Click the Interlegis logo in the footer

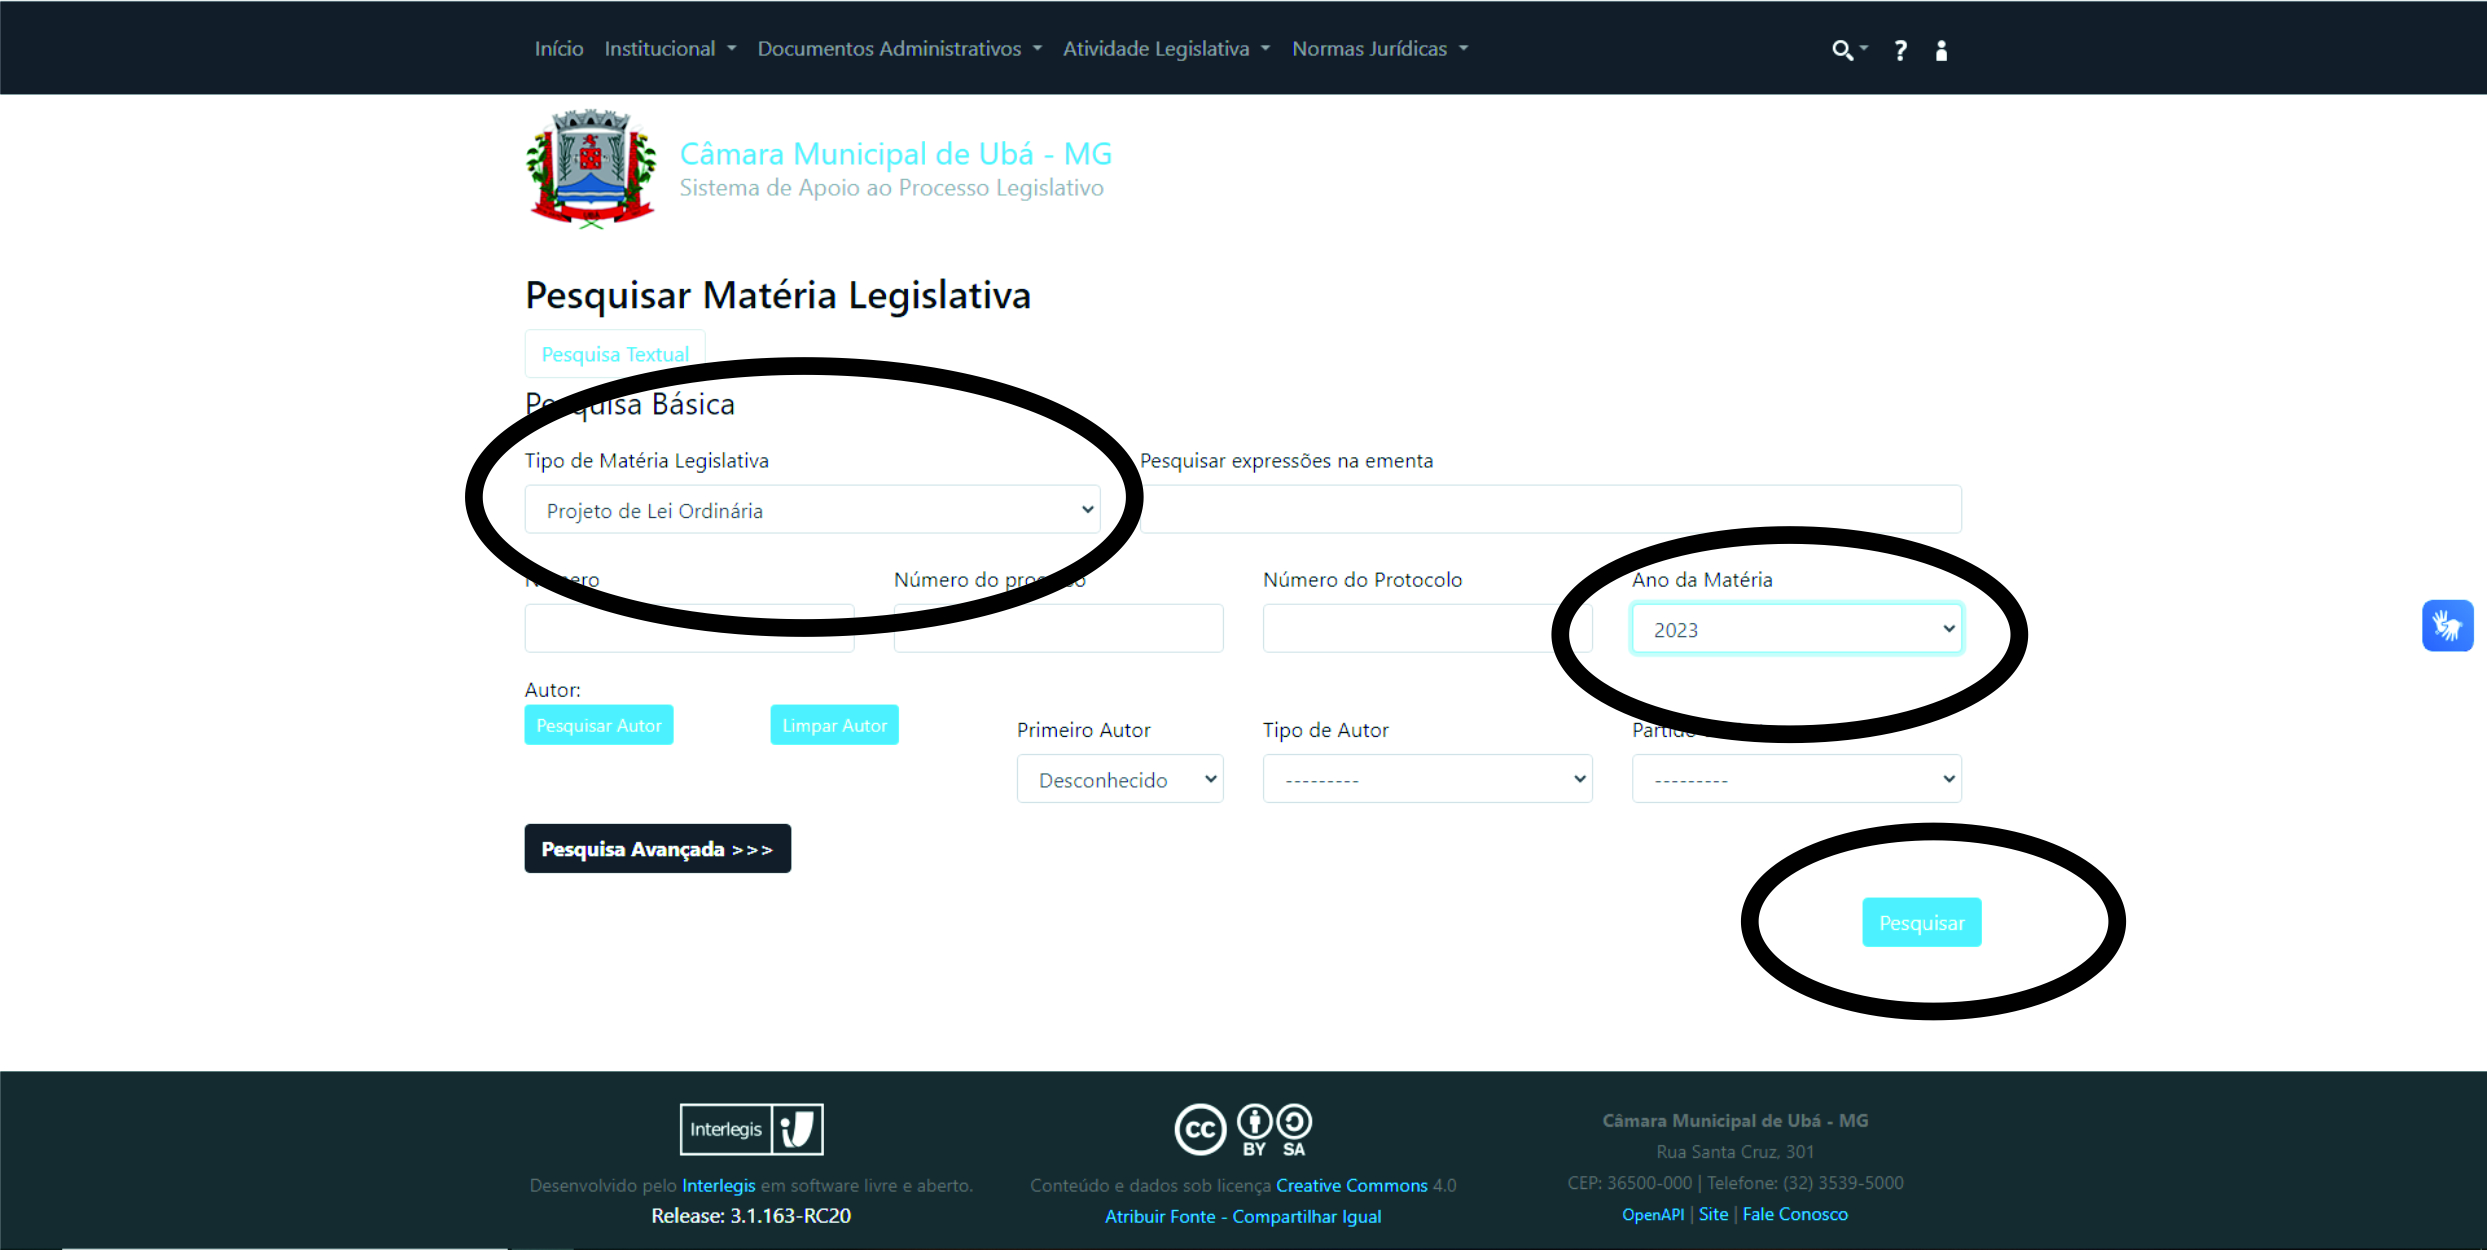tap(751, 1129)
